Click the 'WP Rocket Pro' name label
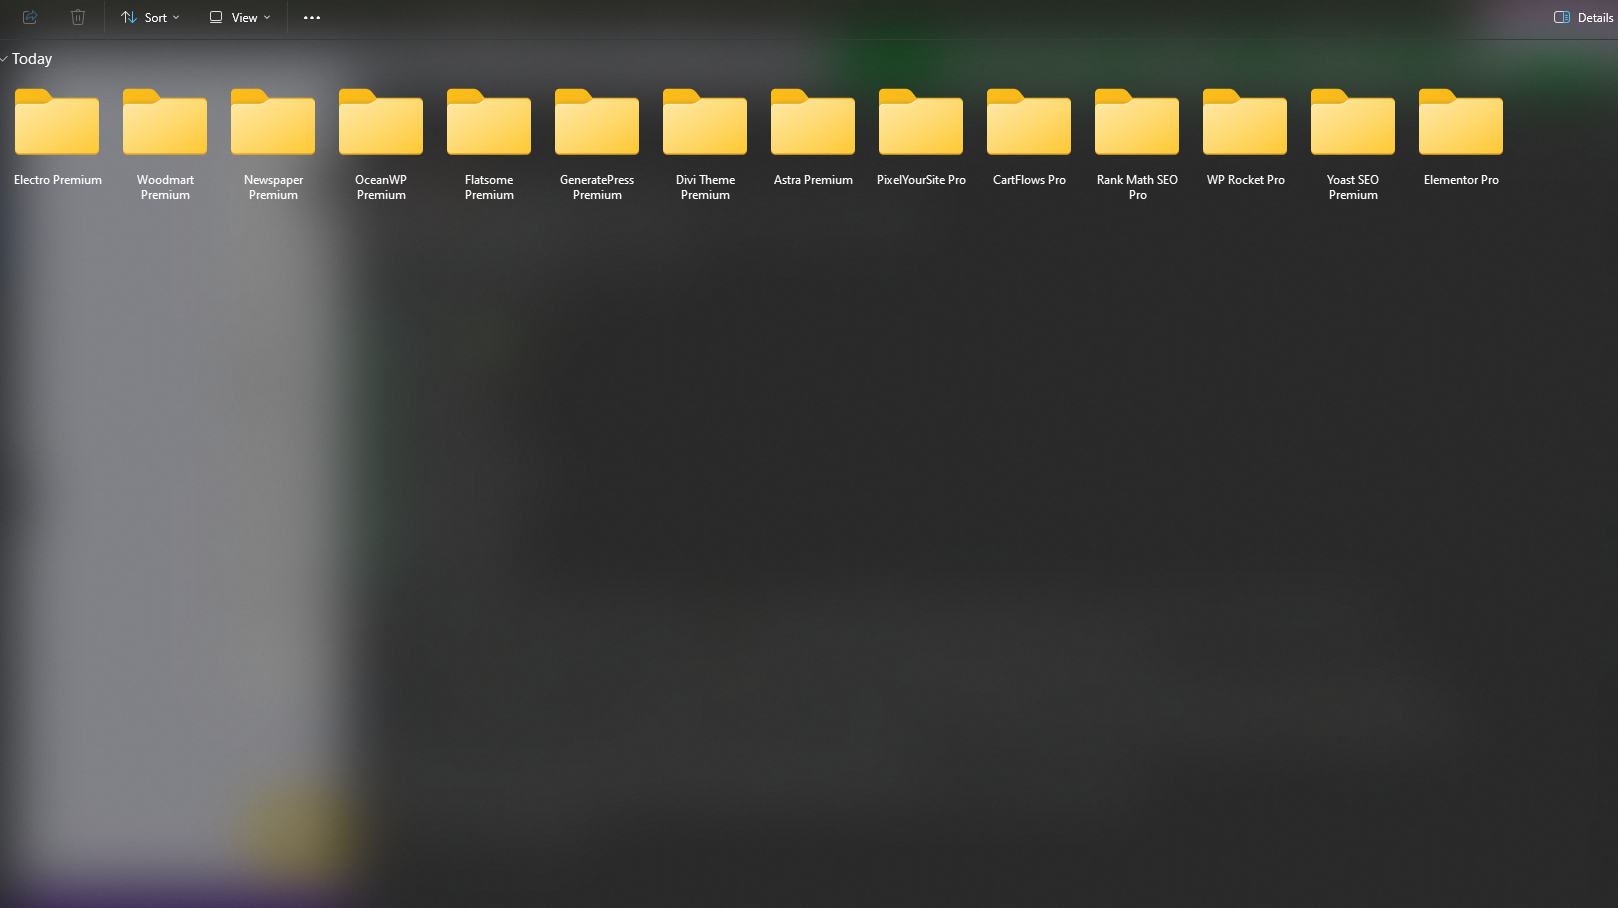This screenshot has width=1618, height=908. coord(1245,180)
